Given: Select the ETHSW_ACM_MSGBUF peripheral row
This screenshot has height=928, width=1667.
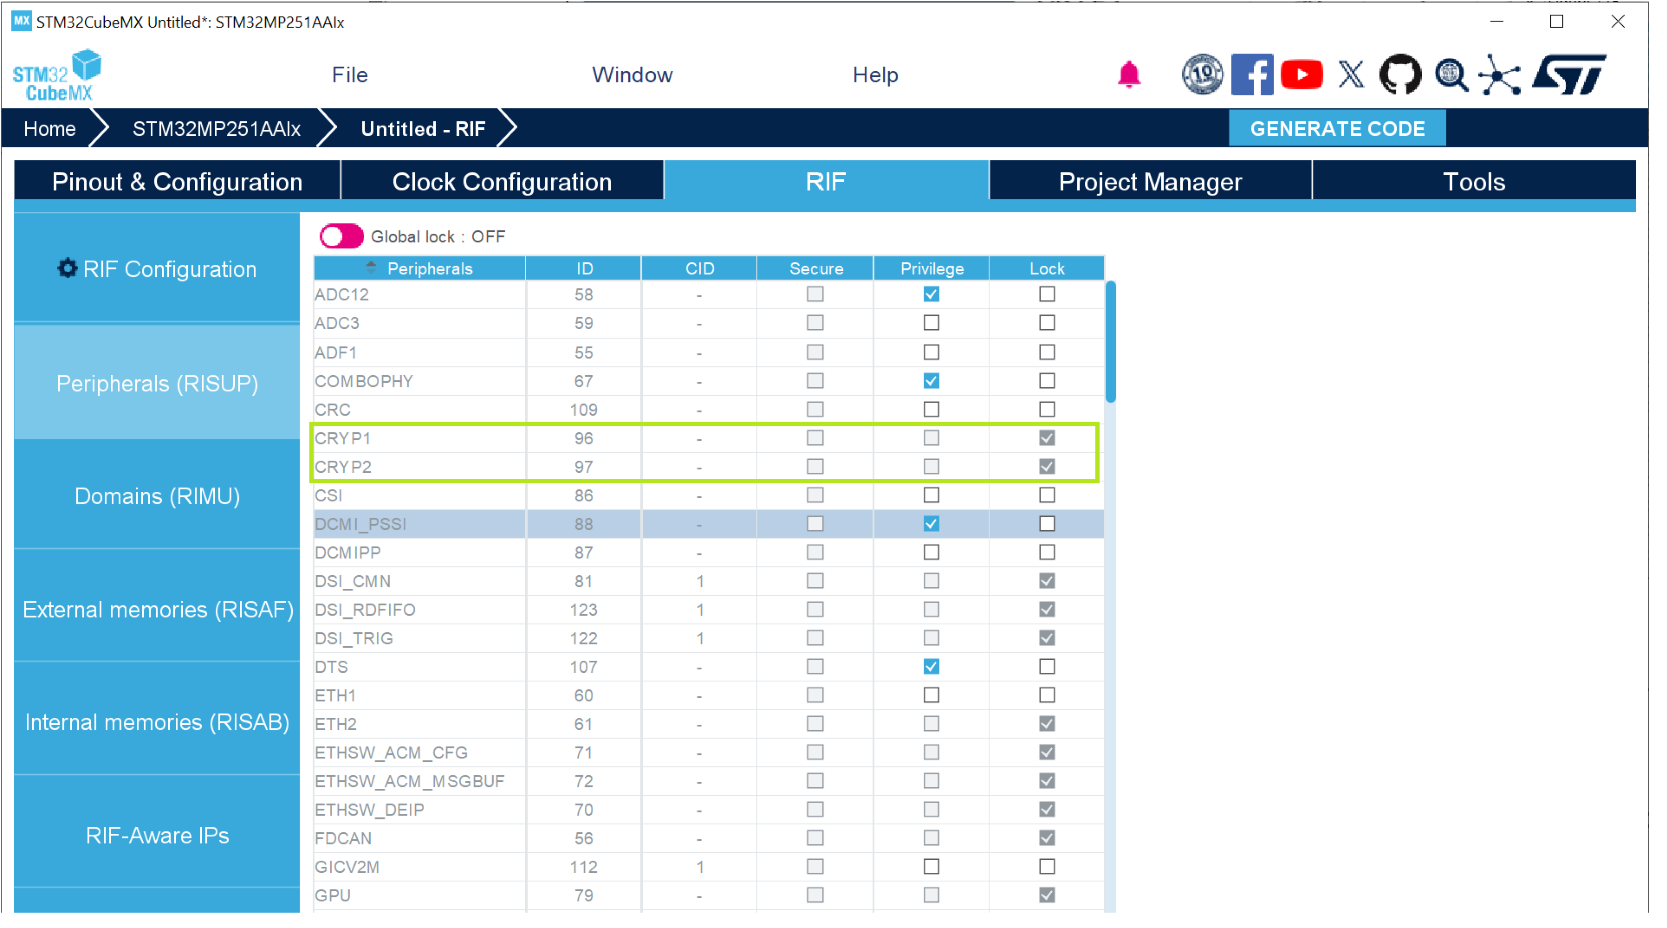Looking at the screenshot, I should 709,781.
